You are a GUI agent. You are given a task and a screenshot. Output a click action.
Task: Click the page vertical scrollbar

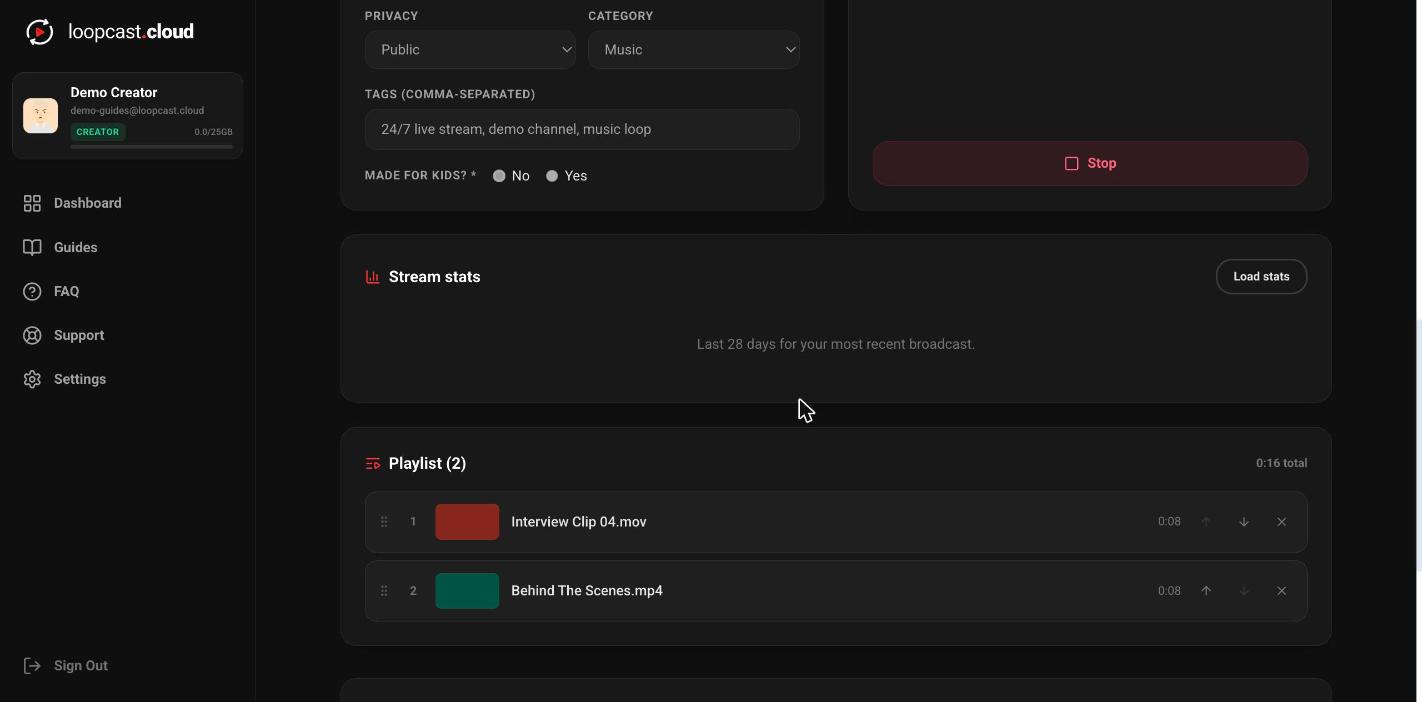pyautogui.click(x=1418, y=445)
